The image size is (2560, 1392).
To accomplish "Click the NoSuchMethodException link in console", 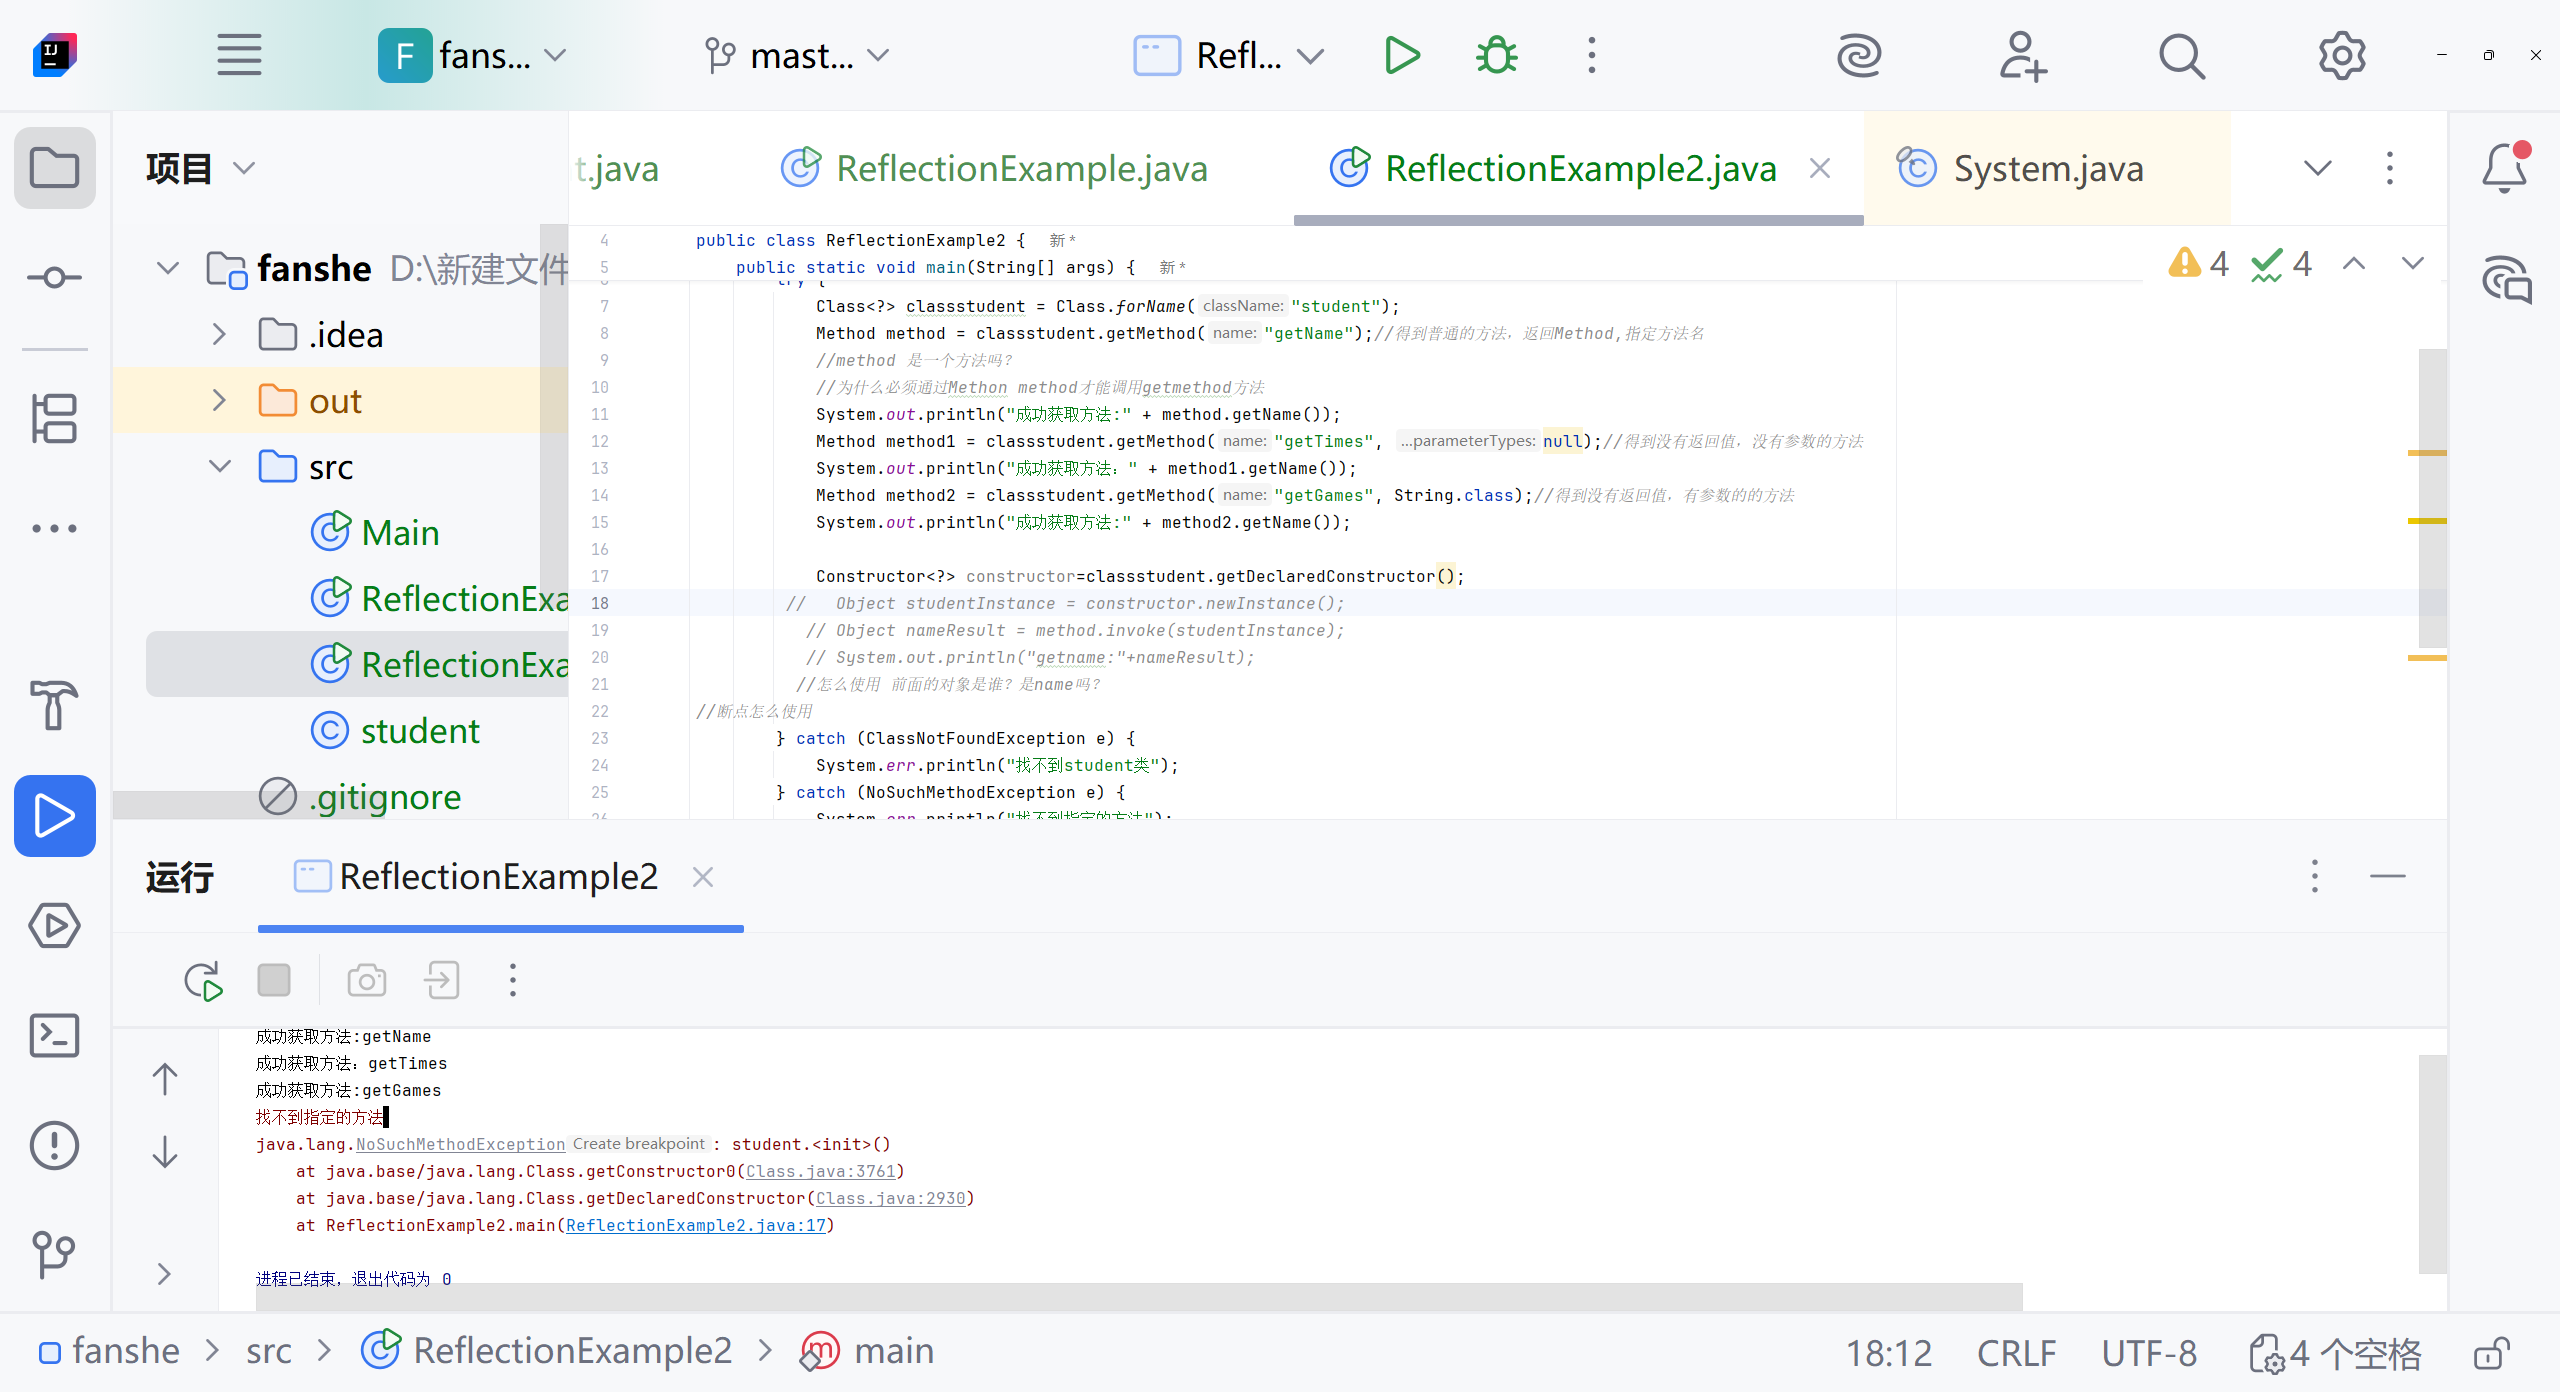I will (x=460, y=1144).
